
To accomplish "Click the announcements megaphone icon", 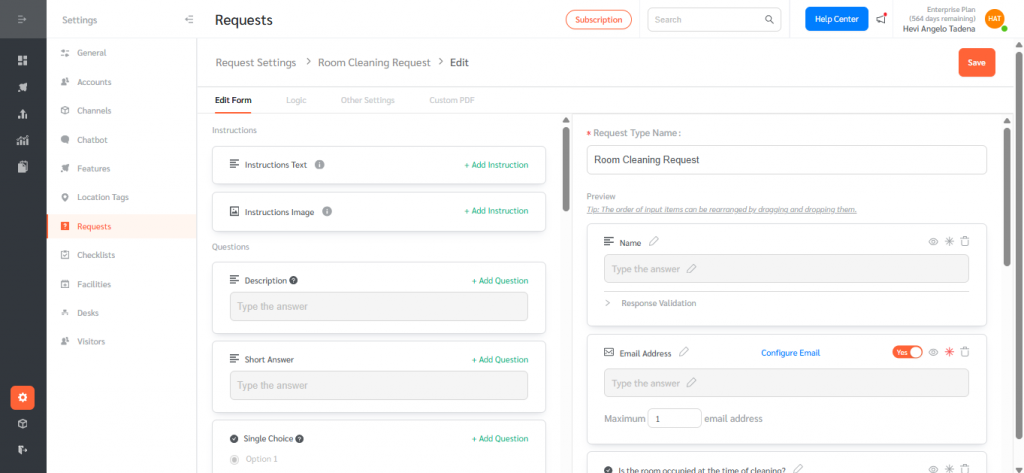I will click(881, 19).
